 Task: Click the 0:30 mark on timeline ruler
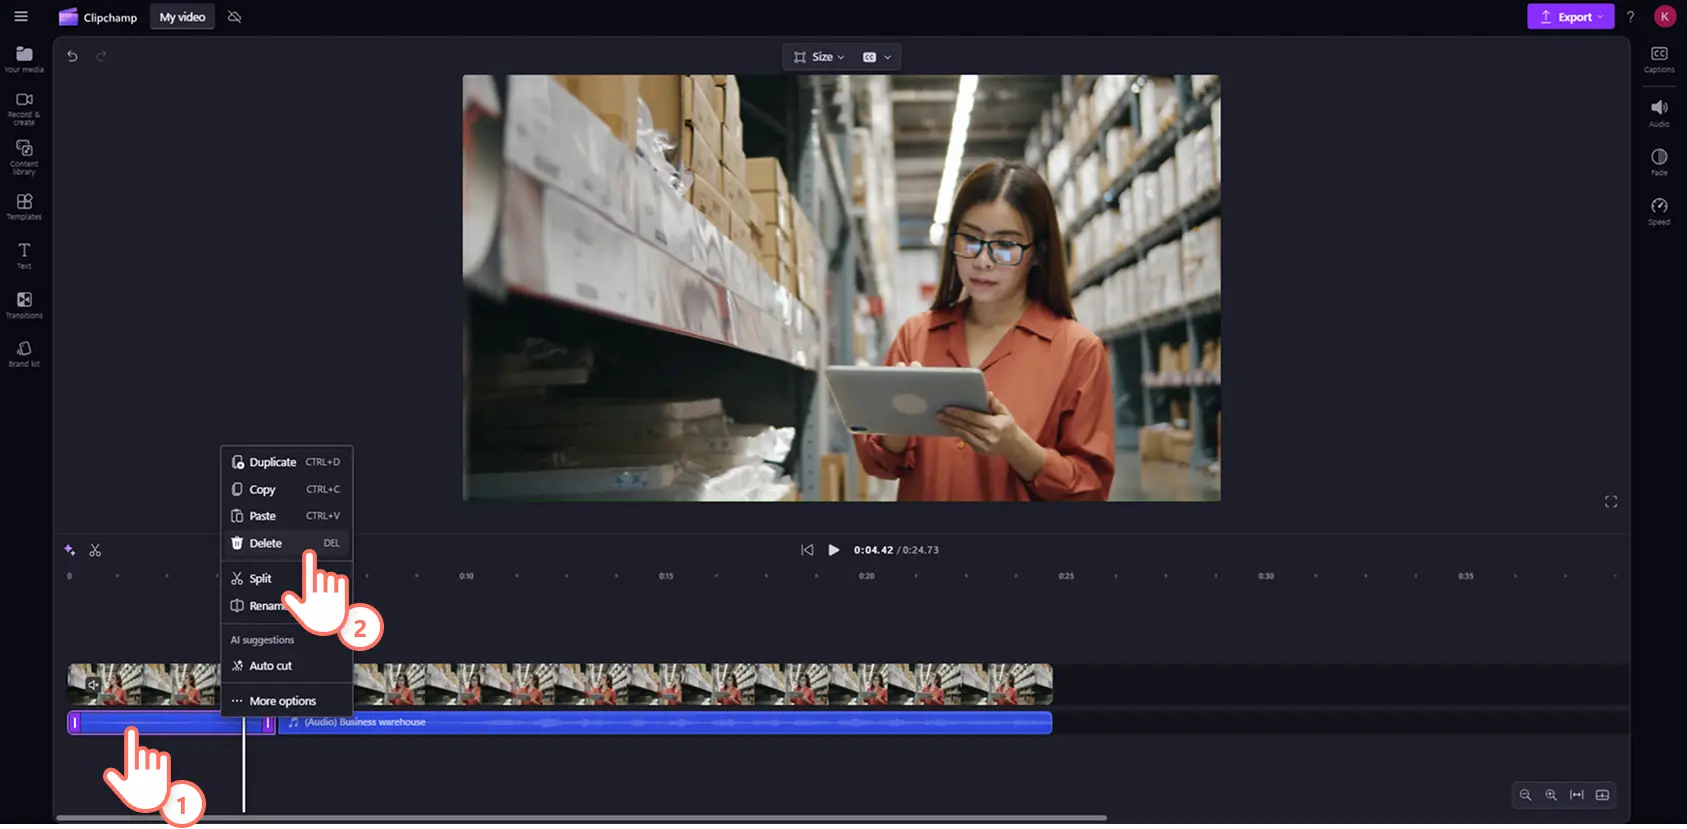[x=1266, y=576]
